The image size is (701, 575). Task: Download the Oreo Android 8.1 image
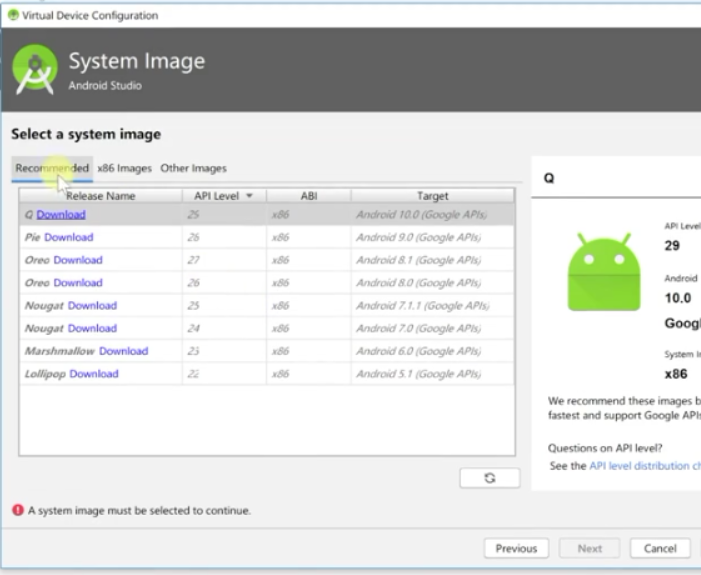78,260
